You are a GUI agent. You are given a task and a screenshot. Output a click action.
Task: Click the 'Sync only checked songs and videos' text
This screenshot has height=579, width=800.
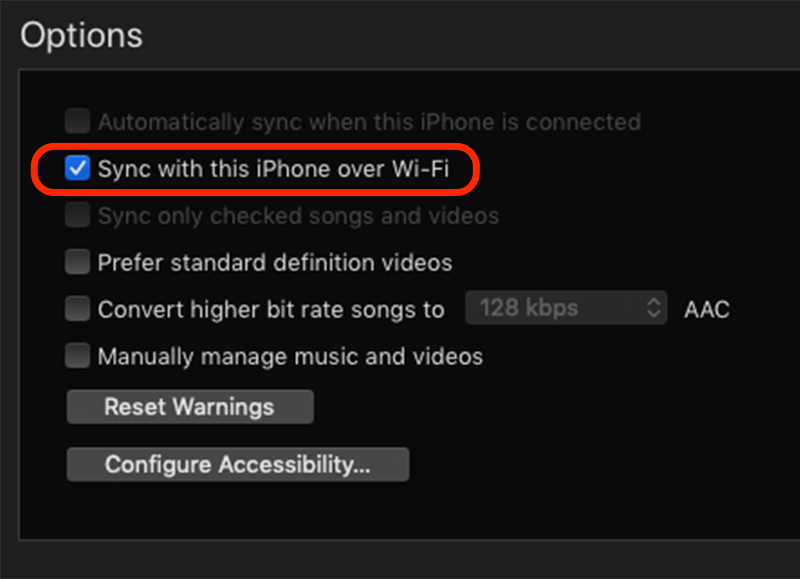298,216
